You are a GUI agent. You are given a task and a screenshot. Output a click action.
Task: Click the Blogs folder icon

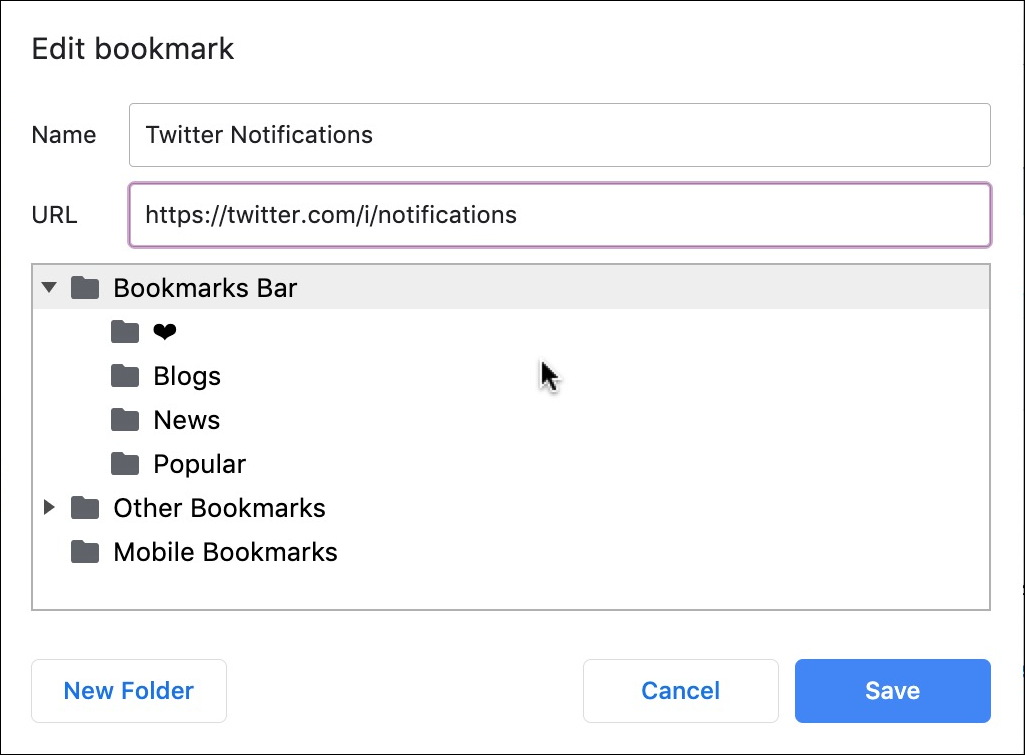tap(125, 376)
